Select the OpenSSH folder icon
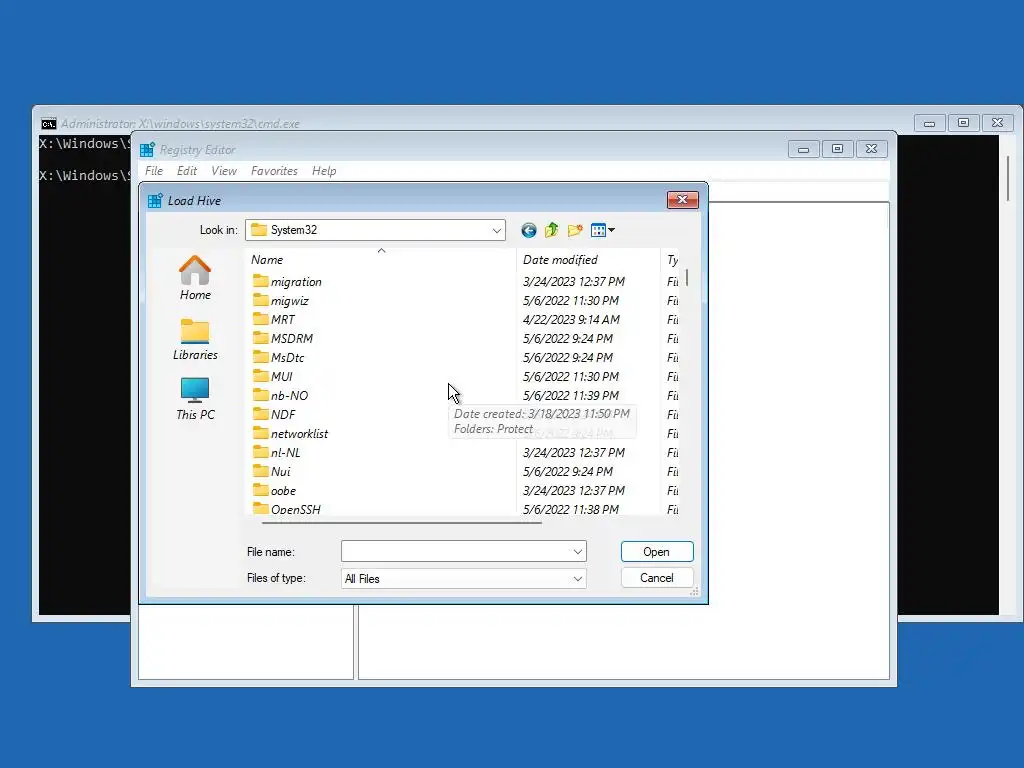The height and width of the screenshot is (768, 1024). point(260,508)
